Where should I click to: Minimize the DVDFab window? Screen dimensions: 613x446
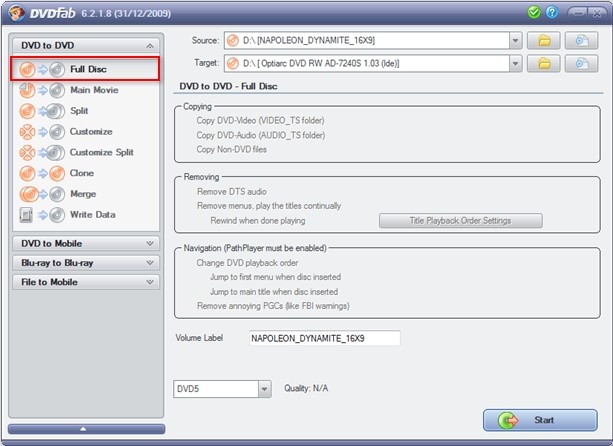579,13
